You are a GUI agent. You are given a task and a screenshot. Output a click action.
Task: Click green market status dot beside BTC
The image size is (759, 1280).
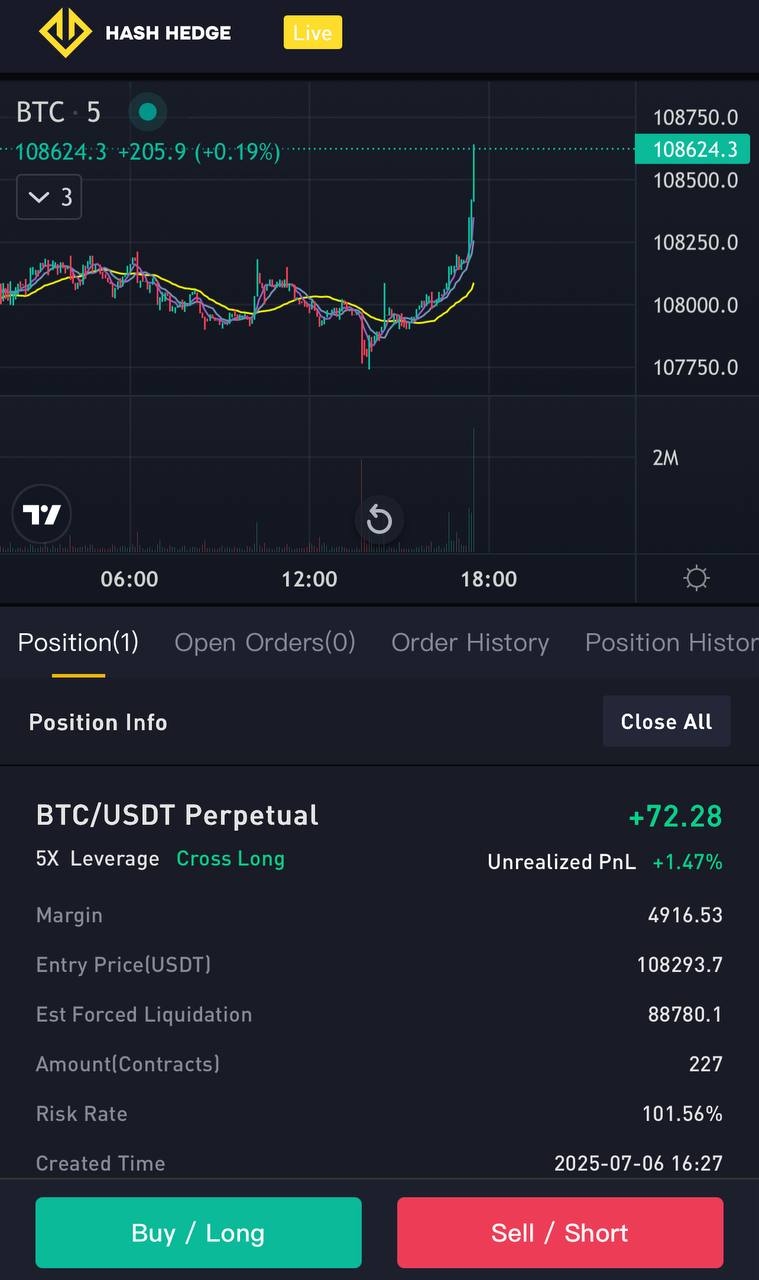click(148, 112)
